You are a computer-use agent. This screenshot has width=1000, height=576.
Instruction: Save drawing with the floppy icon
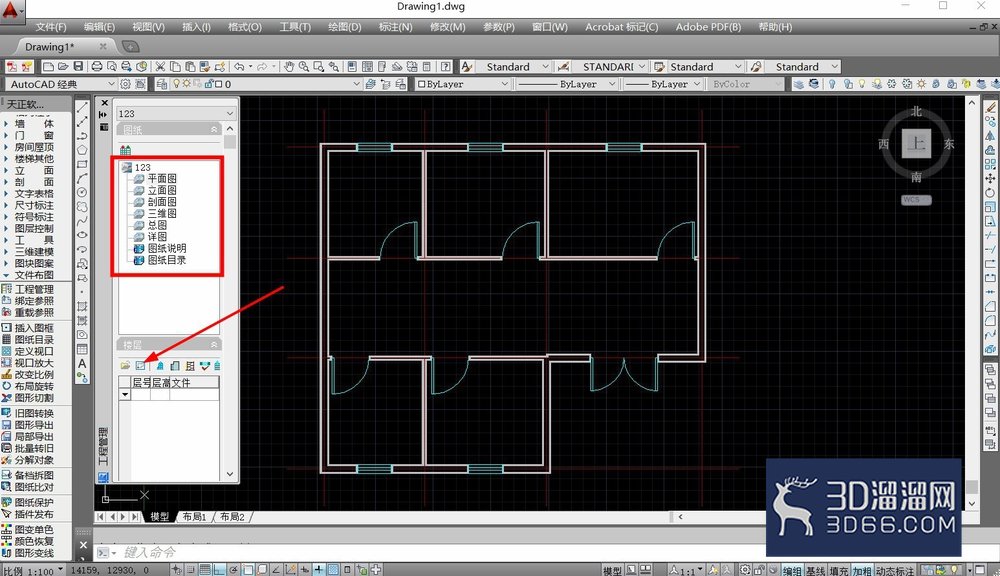(78, 66)
